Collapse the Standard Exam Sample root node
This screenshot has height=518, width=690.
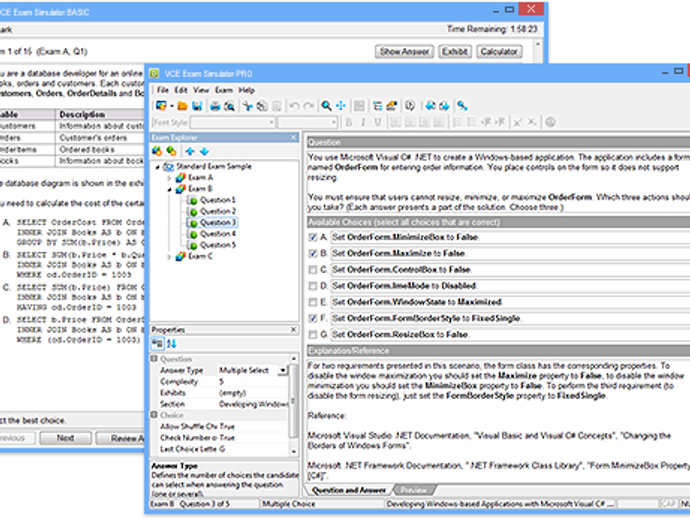click(x=158, y=167)
